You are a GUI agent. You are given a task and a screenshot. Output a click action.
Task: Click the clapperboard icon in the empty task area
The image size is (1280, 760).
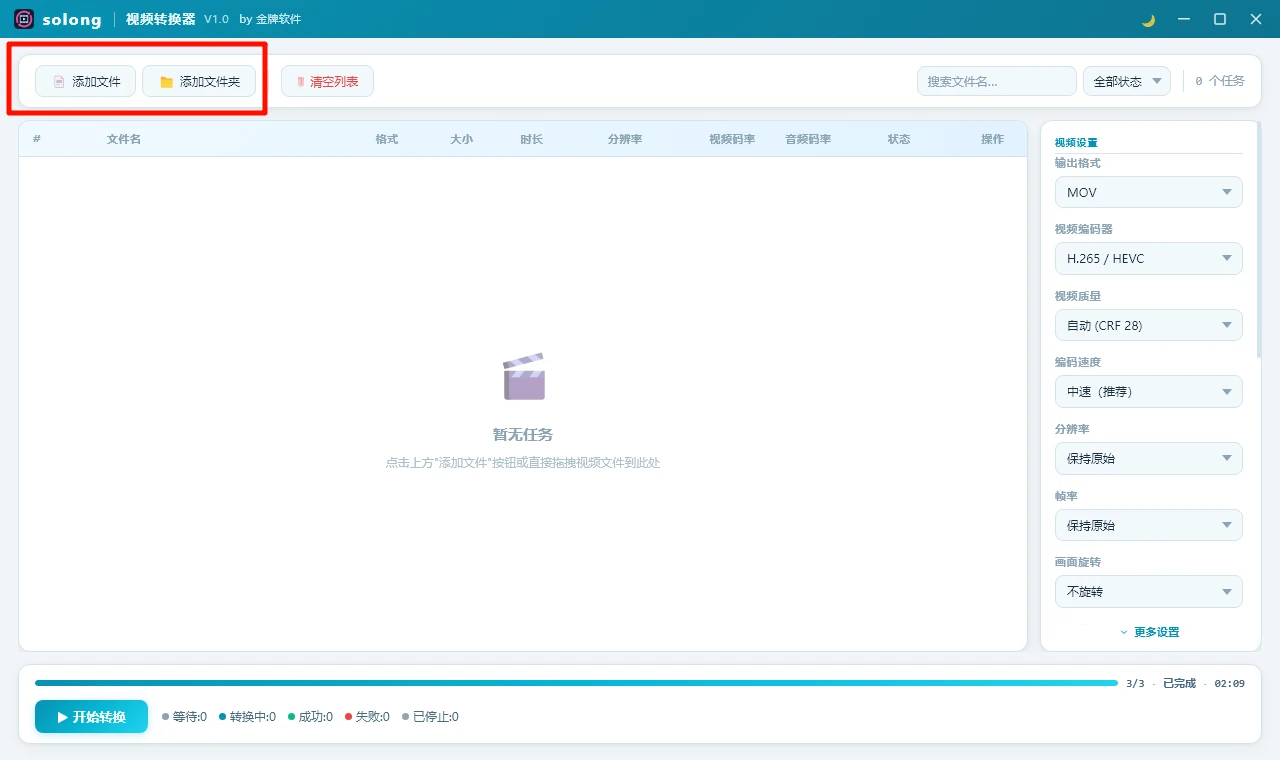click(x=522, y=374)
